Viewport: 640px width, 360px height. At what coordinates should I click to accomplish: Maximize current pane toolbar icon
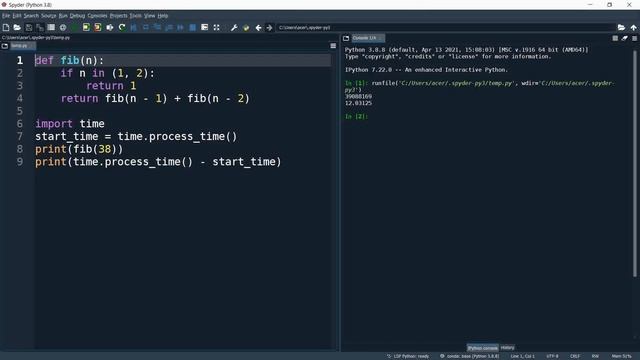(204, 27)
